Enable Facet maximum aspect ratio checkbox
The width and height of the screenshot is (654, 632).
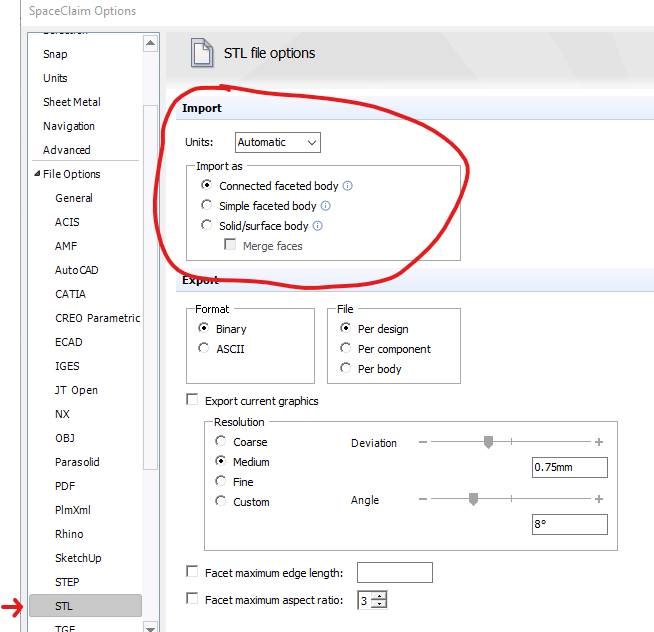192,598
